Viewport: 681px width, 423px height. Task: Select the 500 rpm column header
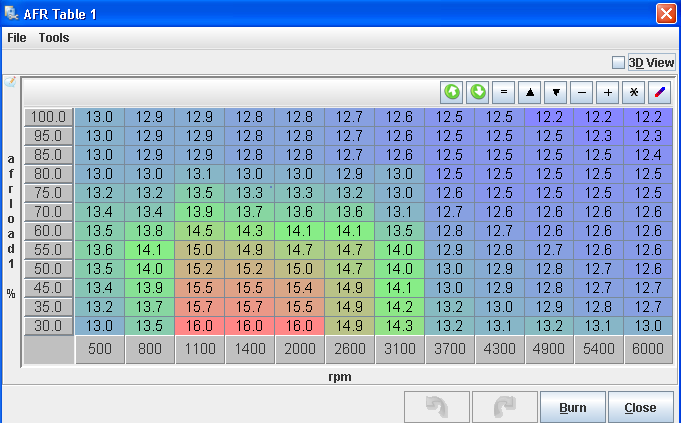(99, 350)
